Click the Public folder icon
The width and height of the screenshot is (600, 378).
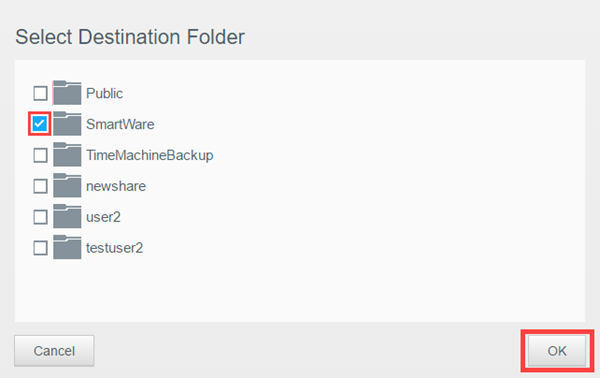click(67, 93)
